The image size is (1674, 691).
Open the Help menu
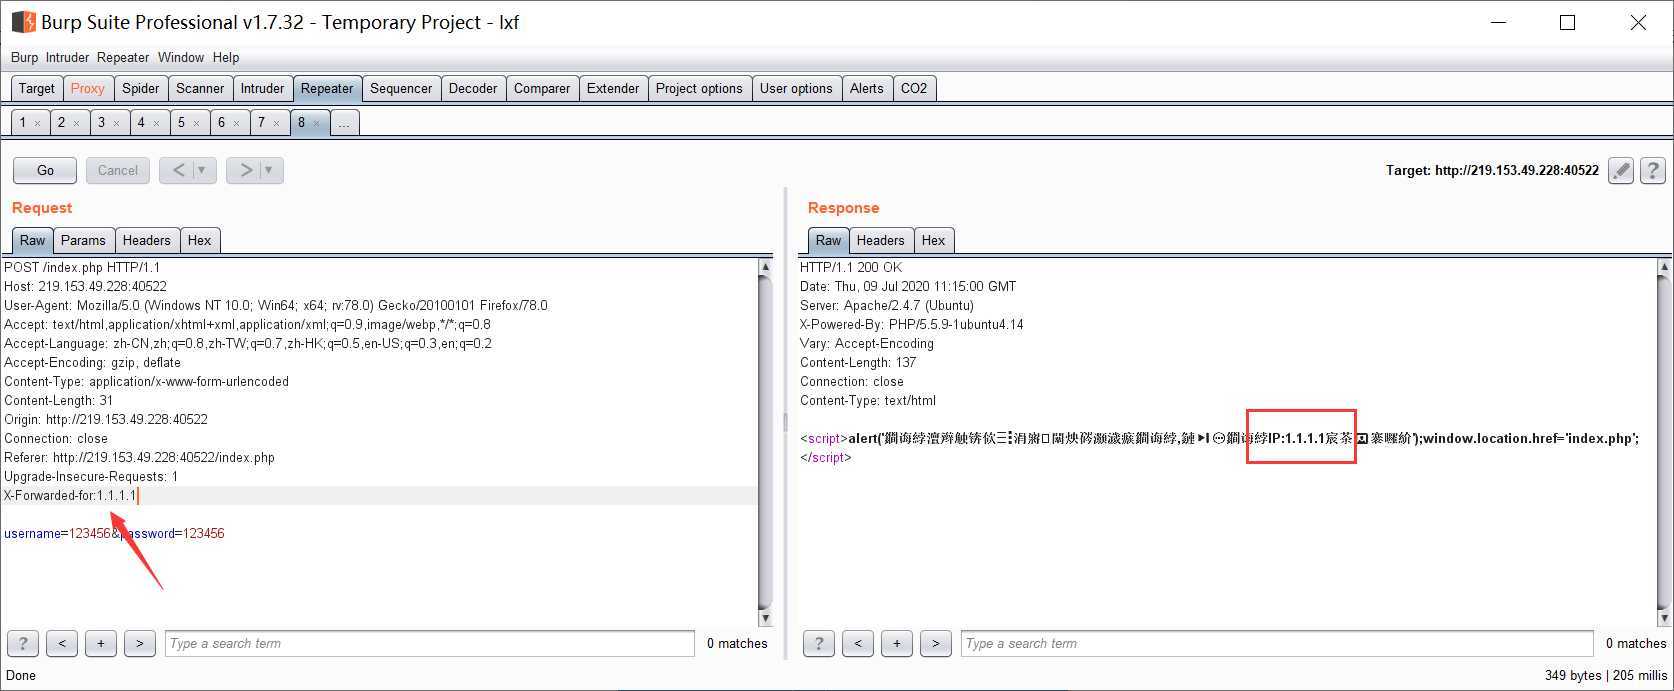(226, 57)
